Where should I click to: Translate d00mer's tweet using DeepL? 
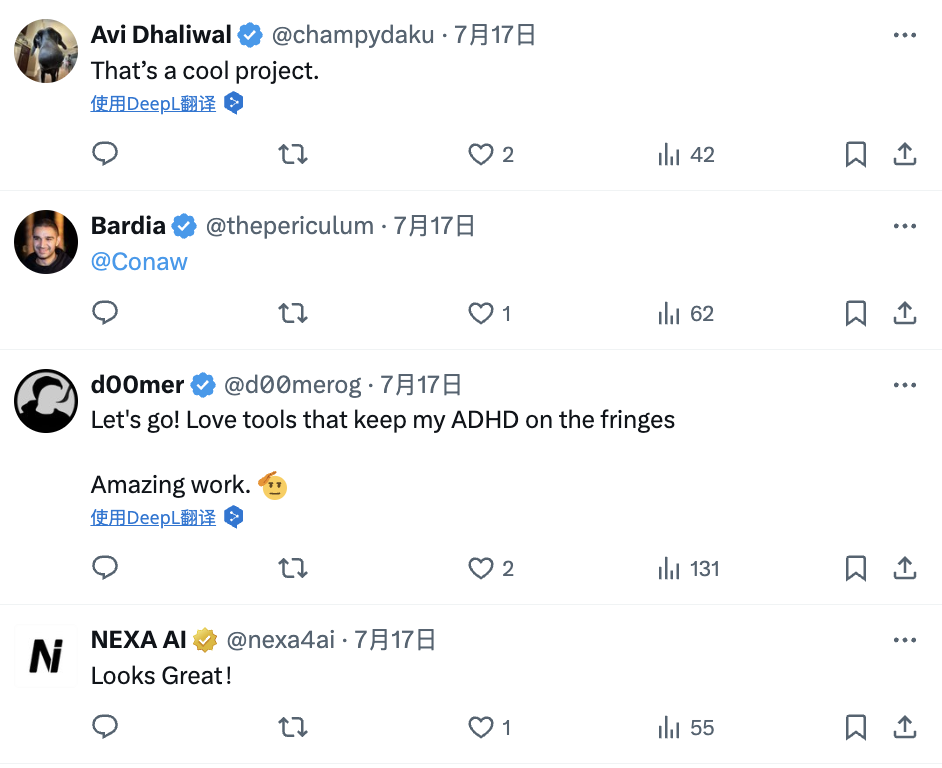click(153, 518)
